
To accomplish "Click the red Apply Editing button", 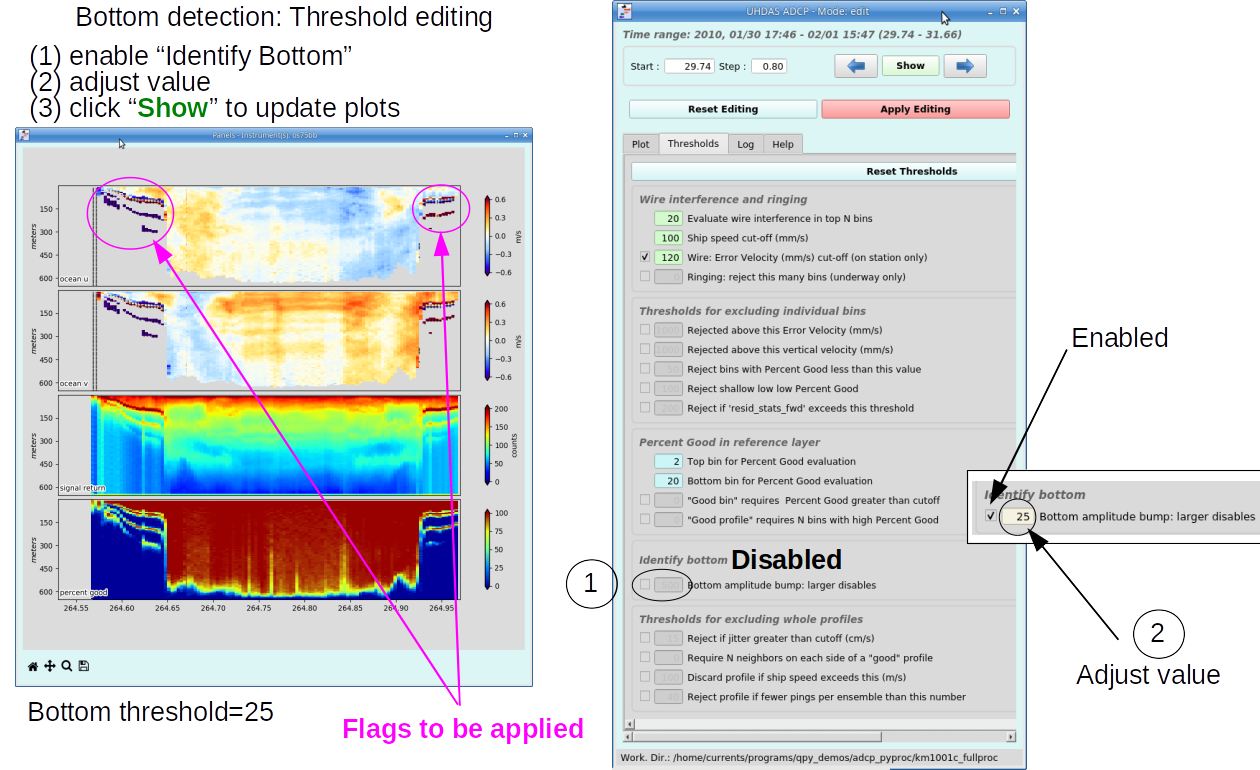I will [x=915, y=109].
